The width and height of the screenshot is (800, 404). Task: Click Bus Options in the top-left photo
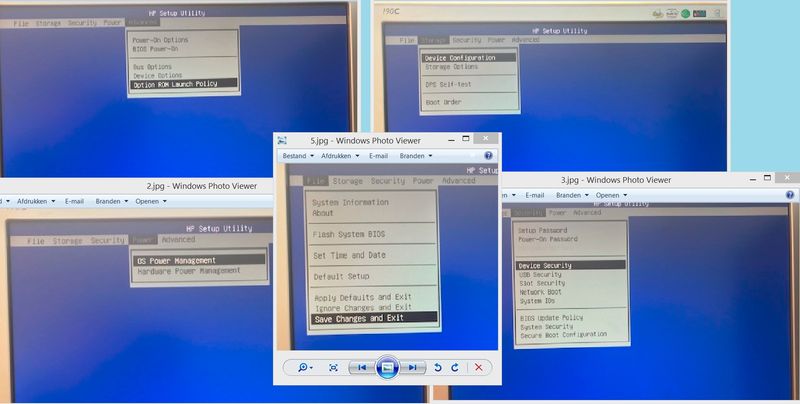tap(153, 67)
